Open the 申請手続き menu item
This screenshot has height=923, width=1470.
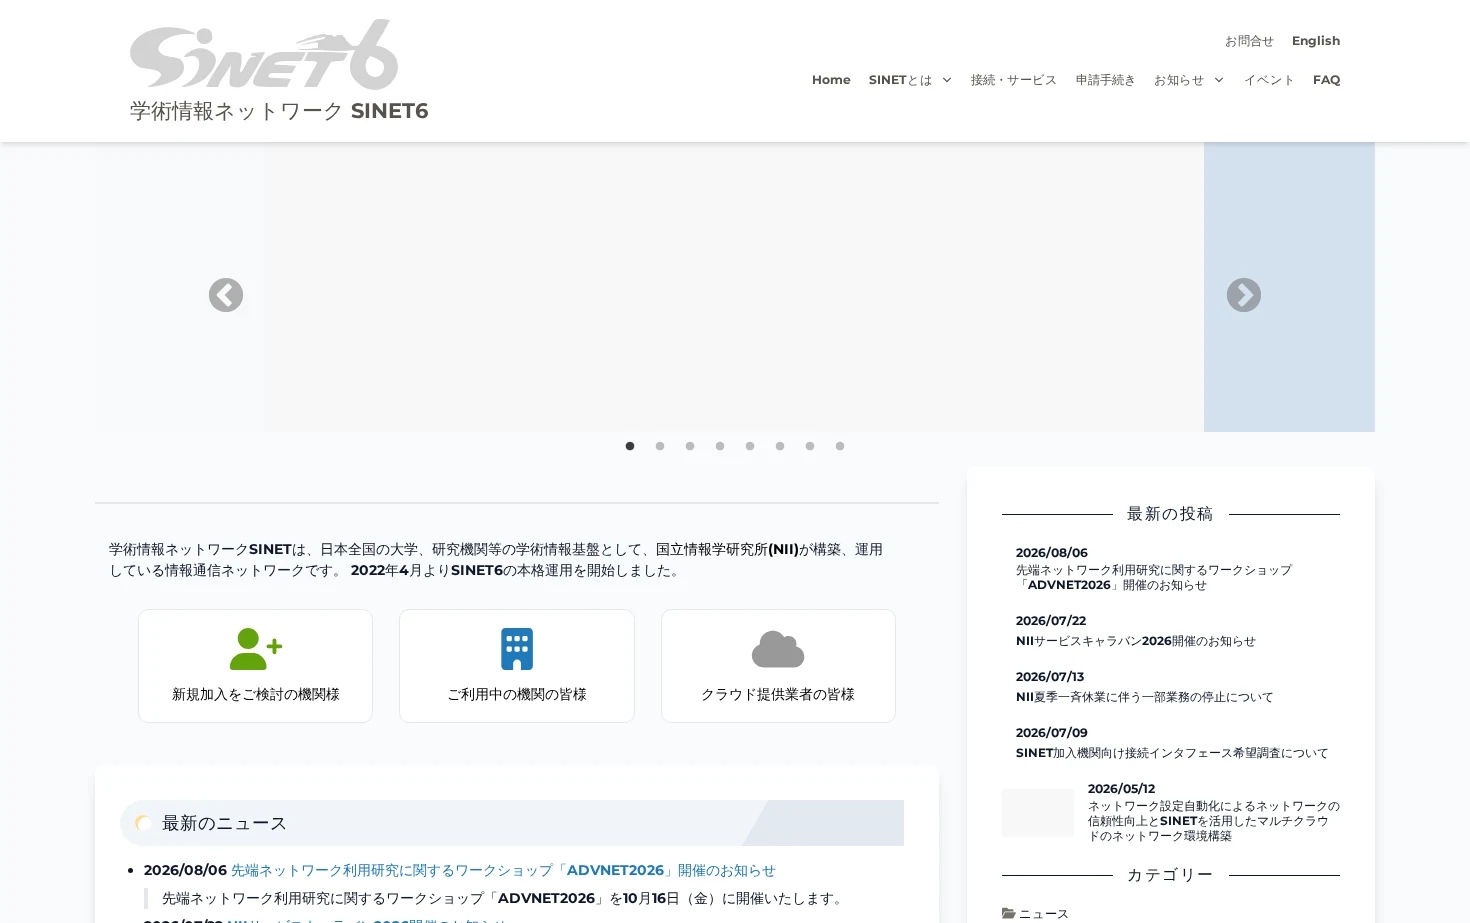1105,80
